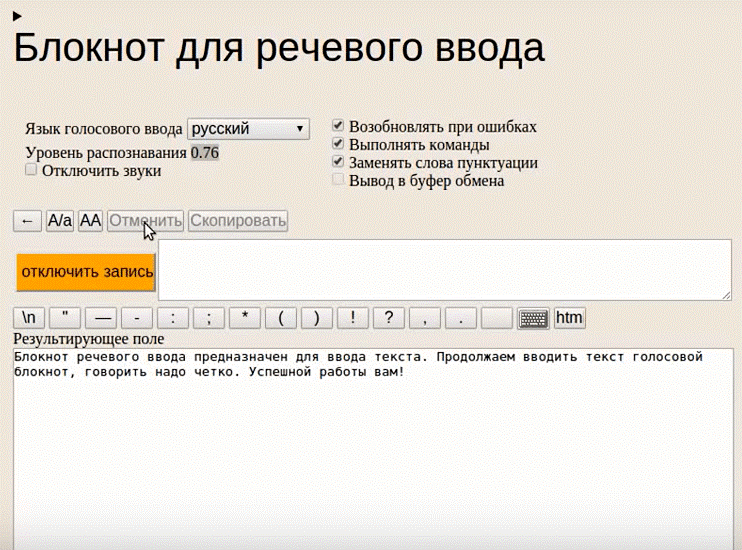
Task: Click the "Результирующее поле" label
Action: tap(89, 339)
